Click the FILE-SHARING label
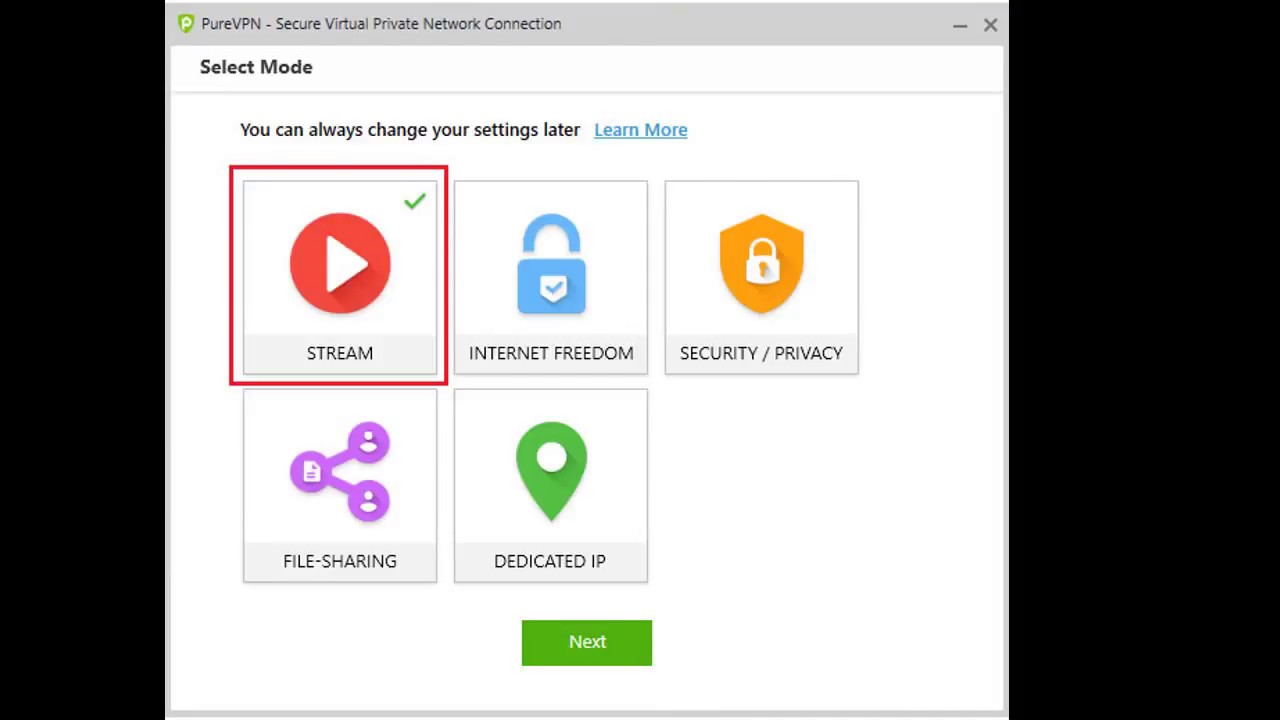Screen dimensions: 1280x720 point(340,561)
